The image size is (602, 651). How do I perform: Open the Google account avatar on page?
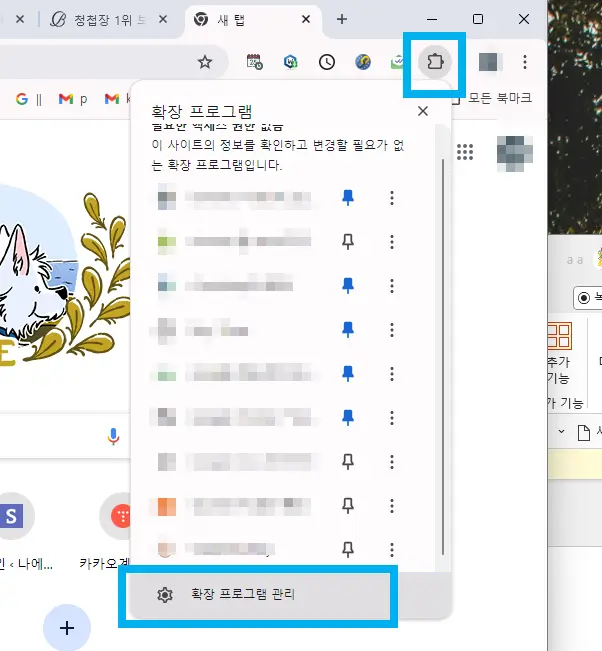coord(515,153)
